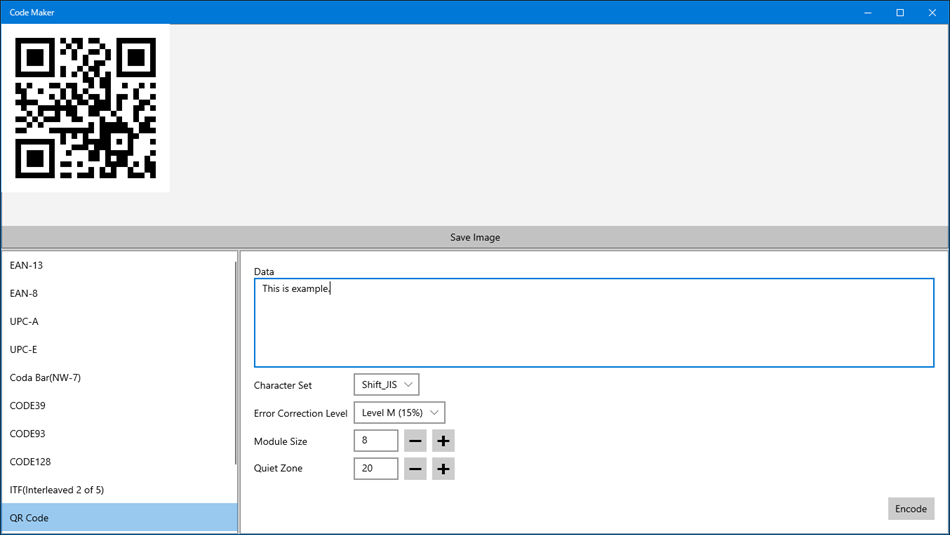
Task: Click the Quiet Zone input field
Action: [376, 468]
